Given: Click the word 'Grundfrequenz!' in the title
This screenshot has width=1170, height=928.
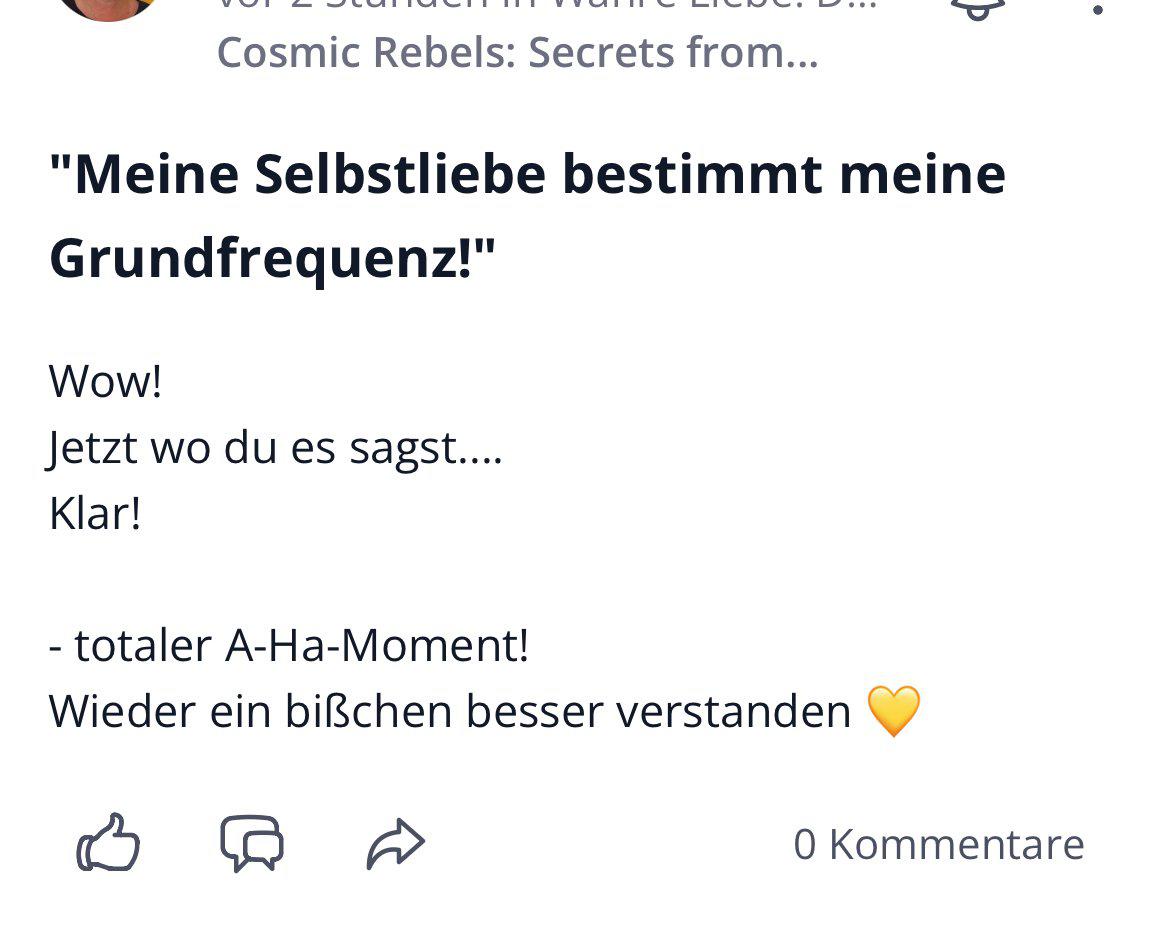Looking at the screenshot, I should tap(260, 258).
